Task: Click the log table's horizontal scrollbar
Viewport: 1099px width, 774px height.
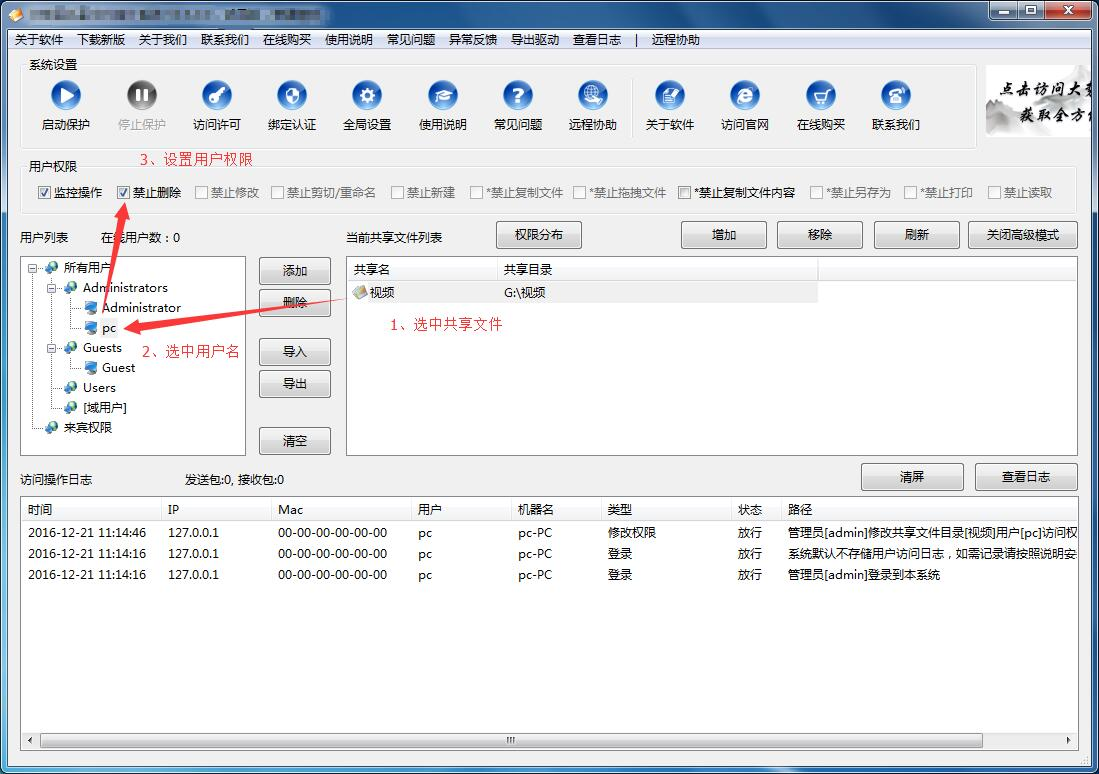Action: click(510, 740)
